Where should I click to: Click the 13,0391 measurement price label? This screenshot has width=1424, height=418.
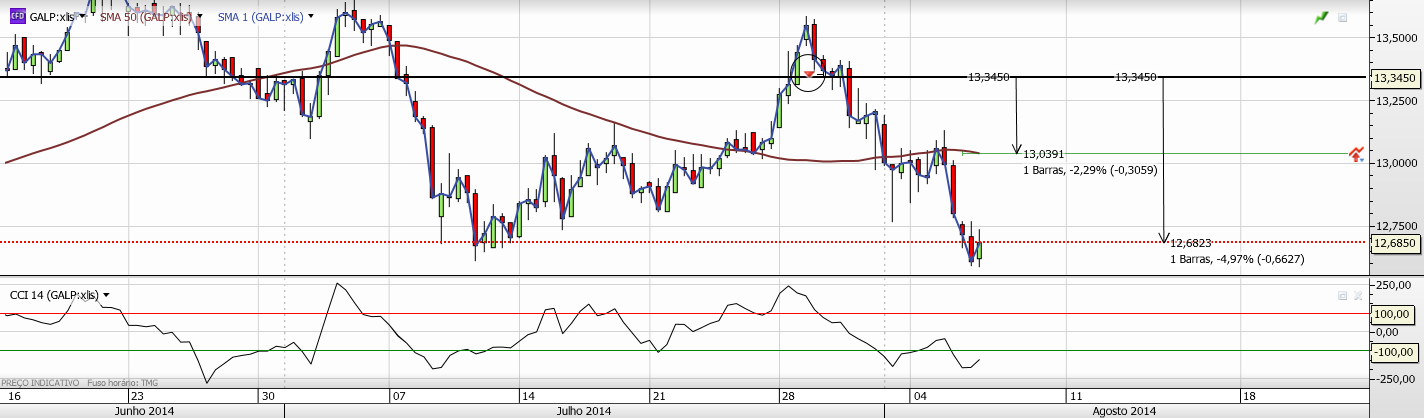tap(1043, 154)
